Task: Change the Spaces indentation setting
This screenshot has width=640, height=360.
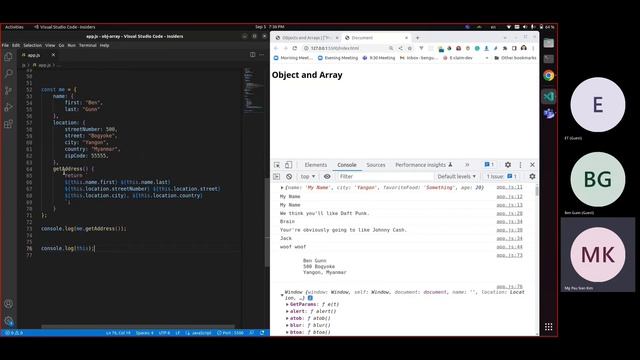Action: pos(144,333)
